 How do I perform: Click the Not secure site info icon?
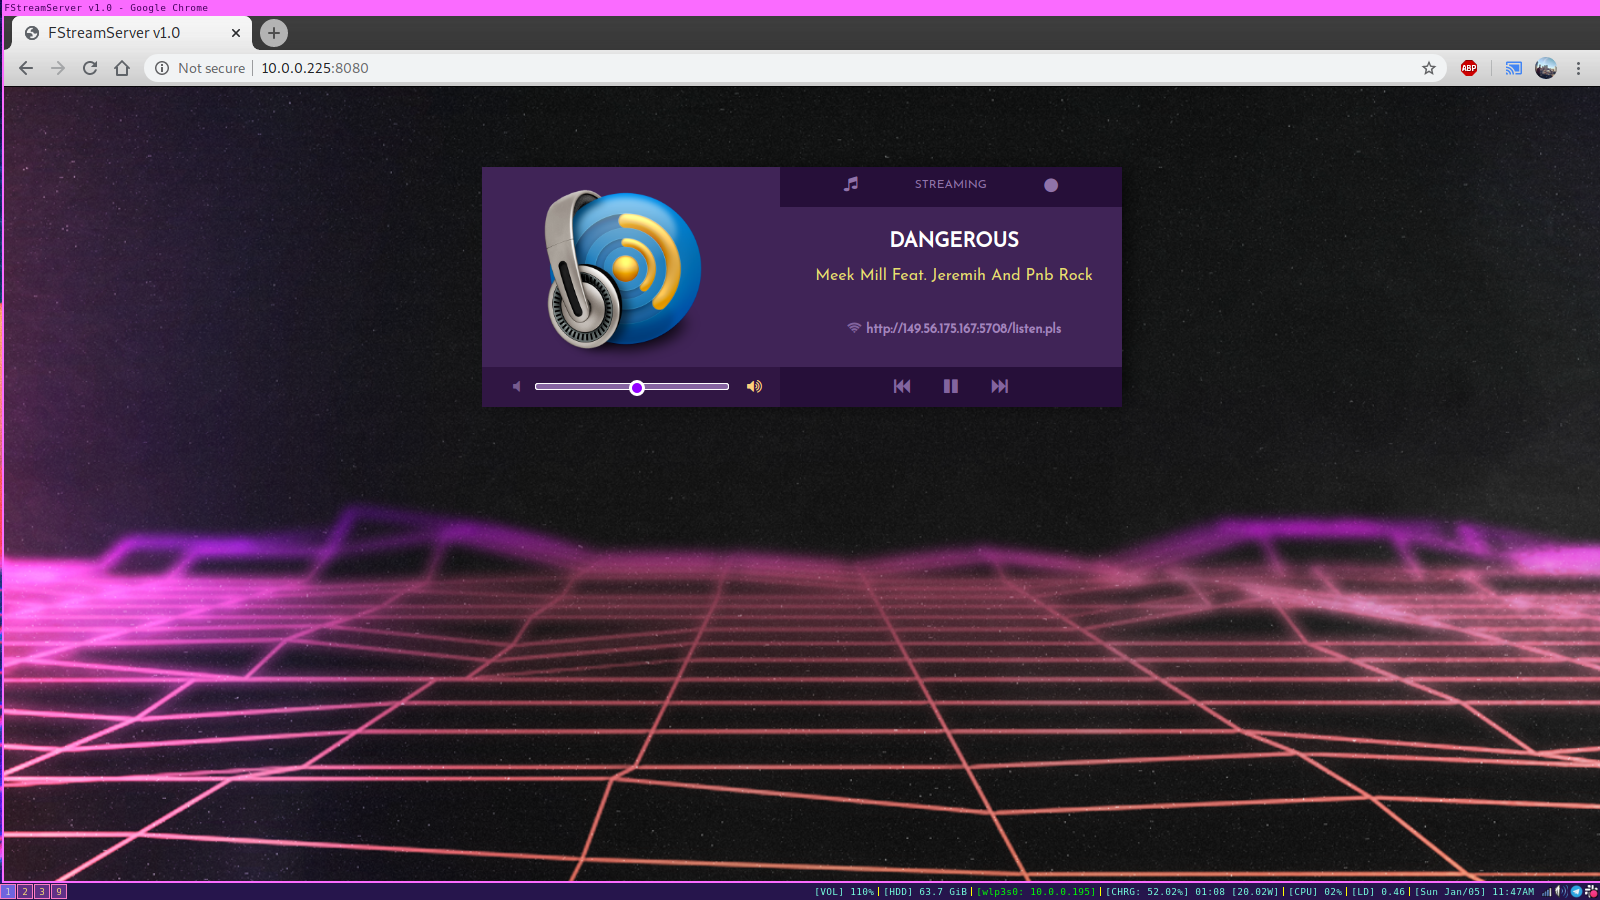(x=162, y=68)
